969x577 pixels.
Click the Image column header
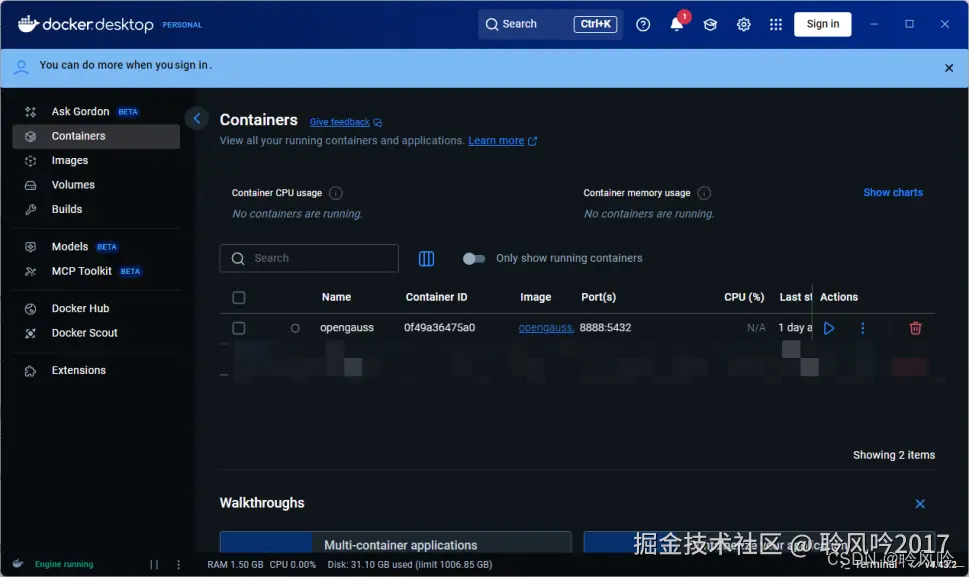[535, 297]
